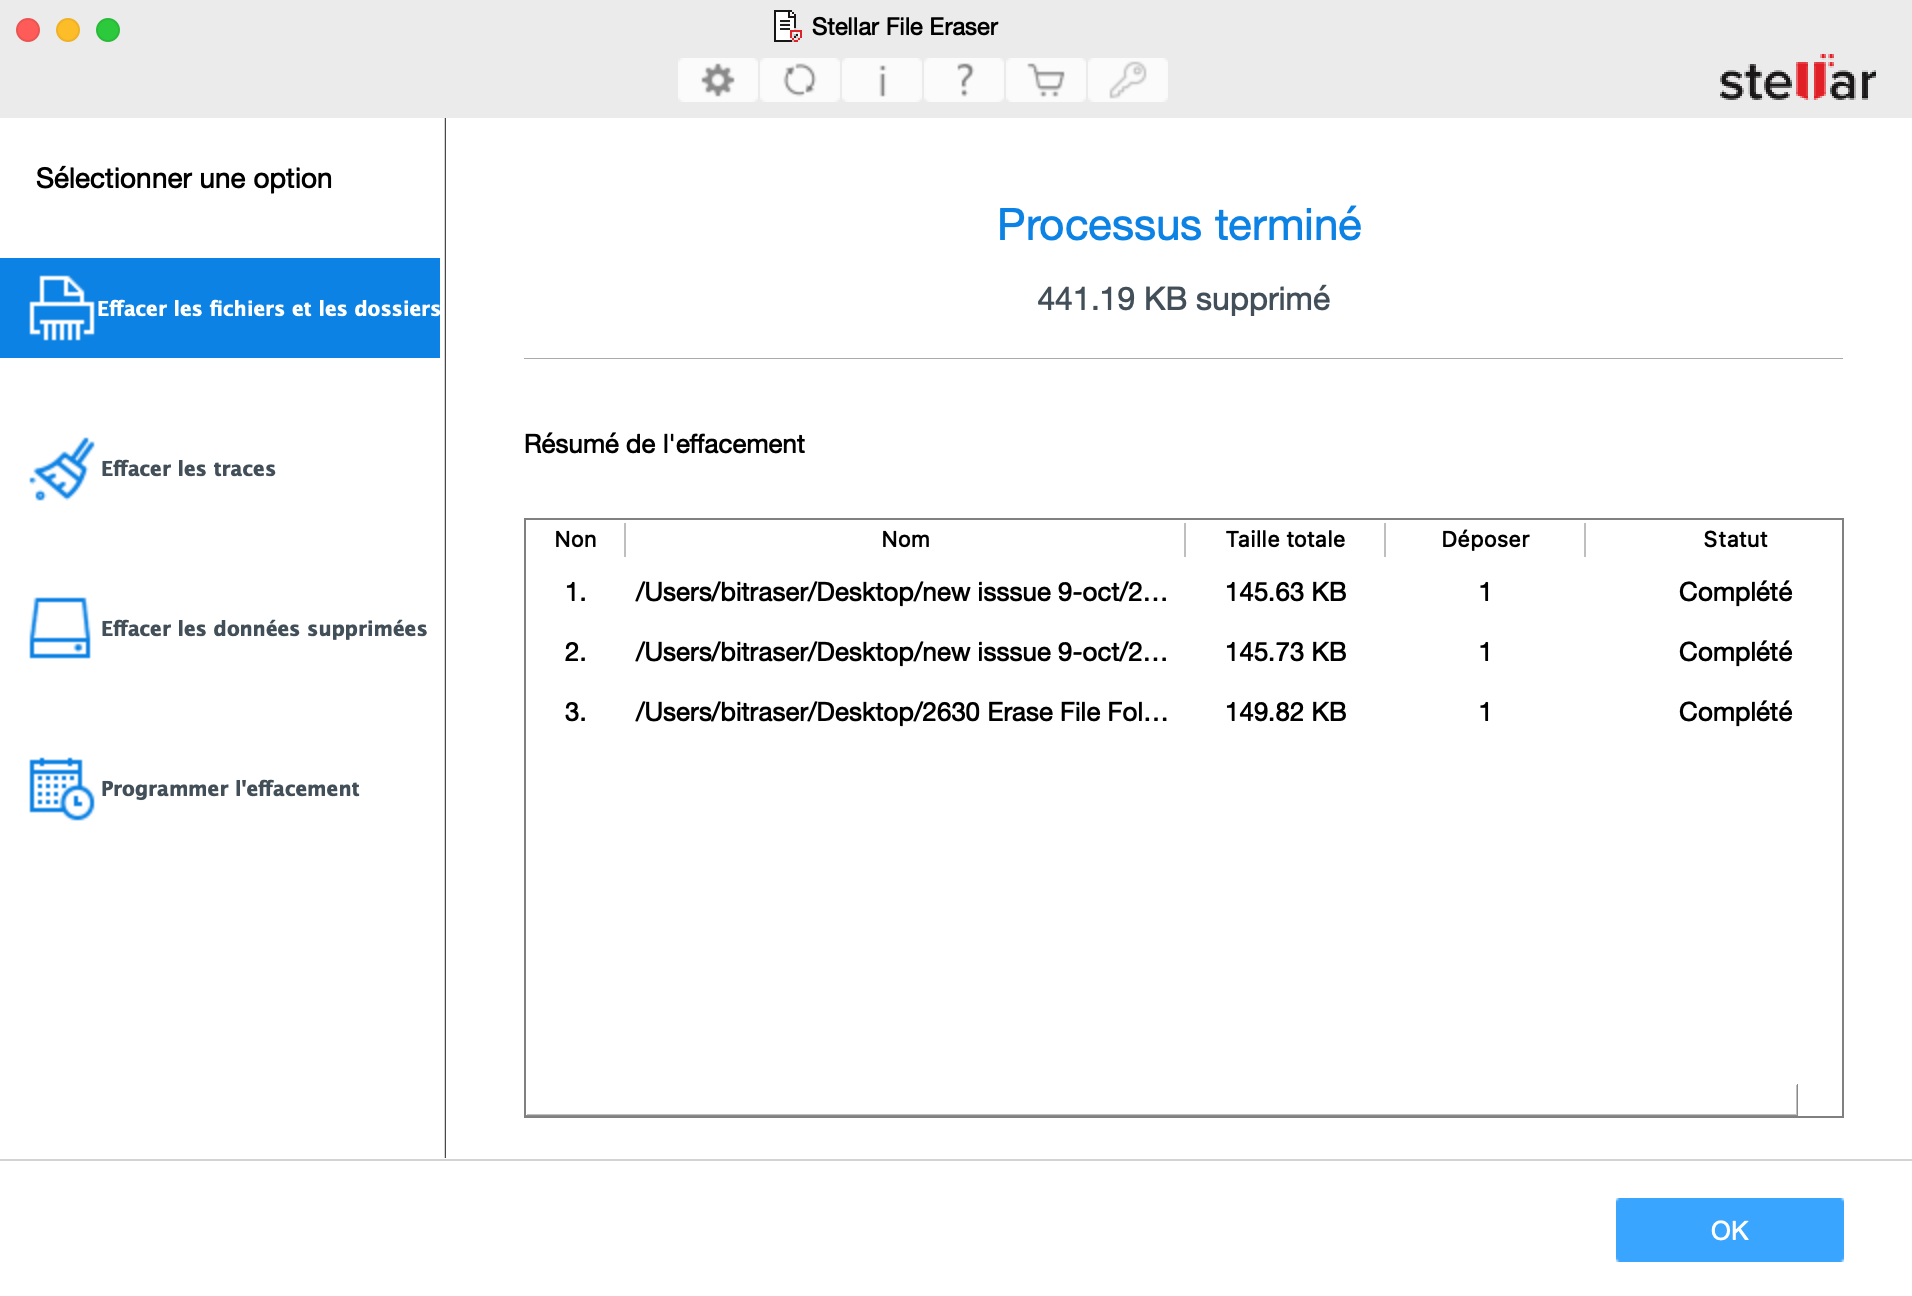Click the shredder icon for erasing files
The width and height of the screenshot is (1912, 1296).
[x=61, y=308]
